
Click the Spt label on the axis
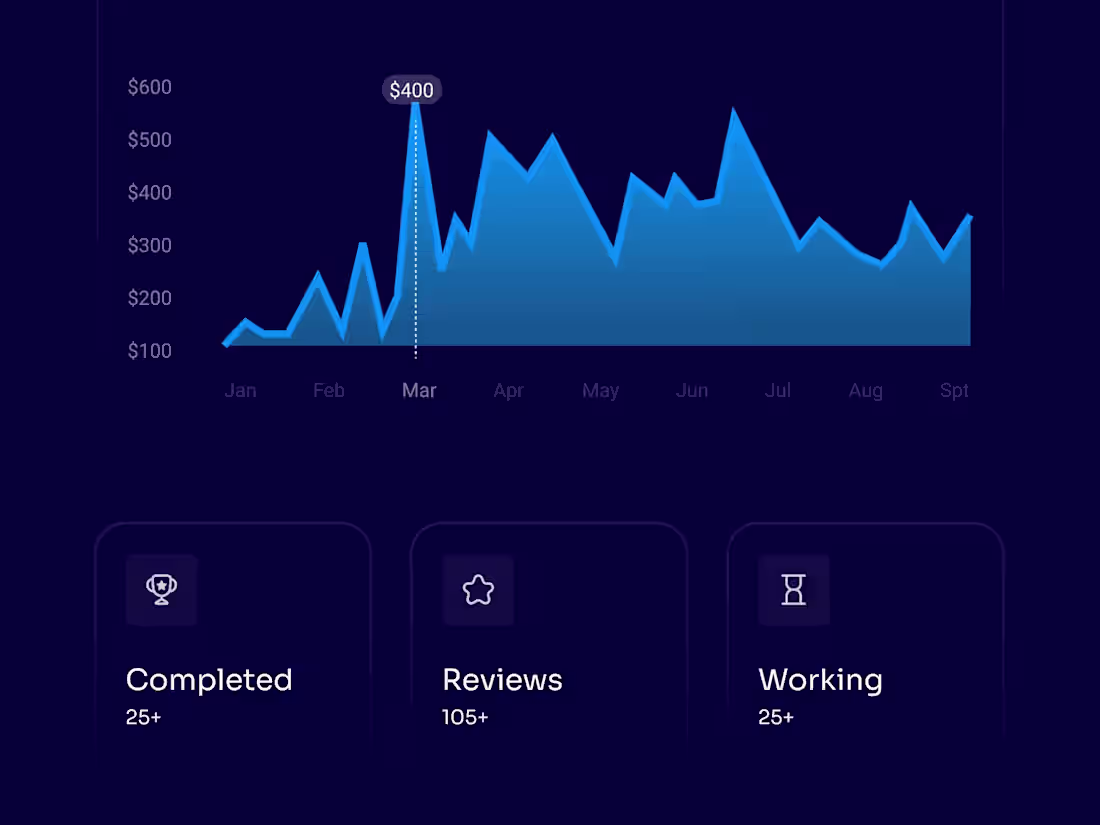click(x=954, y=390)
